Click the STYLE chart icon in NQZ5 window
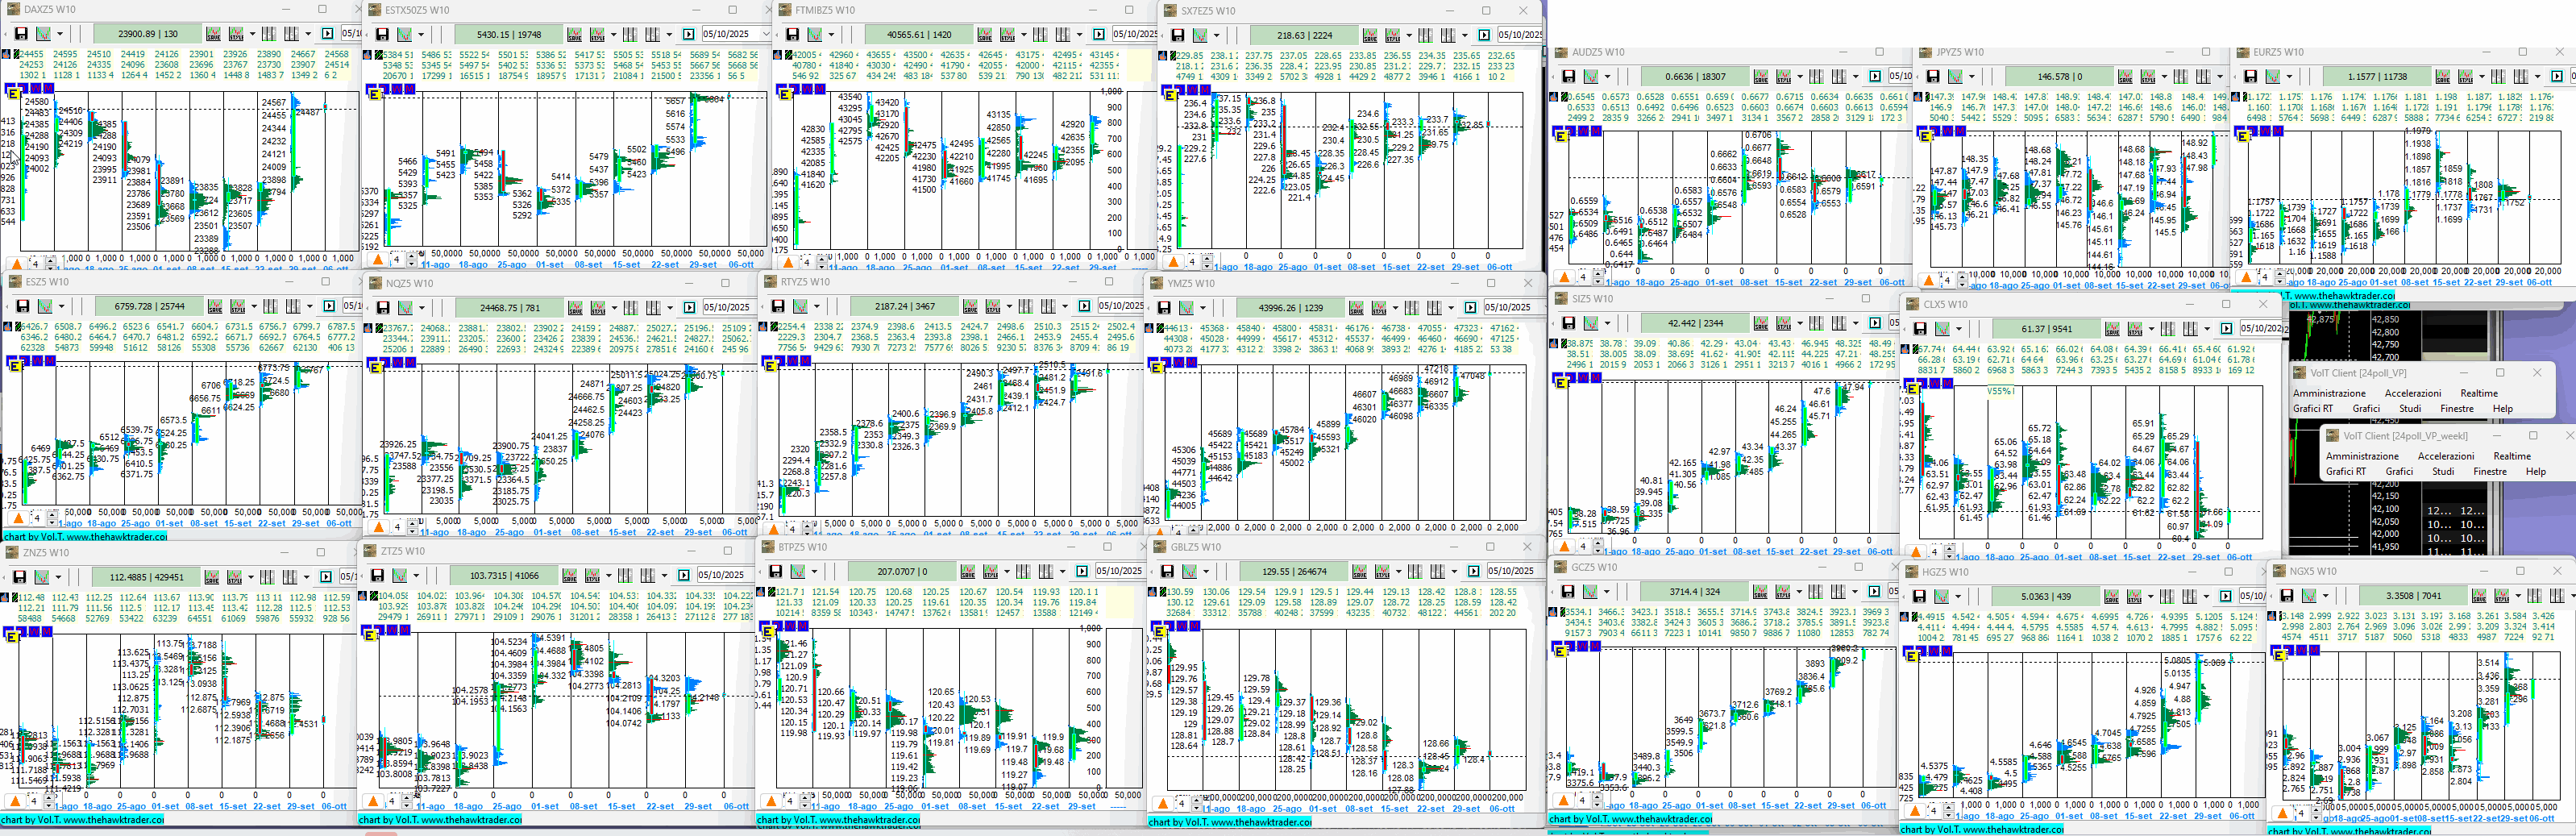 (598, 308)
